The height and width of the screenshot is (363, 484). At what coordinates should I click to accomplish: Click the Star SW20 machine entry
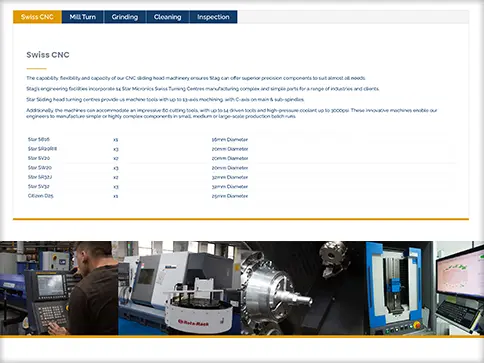[40, 167]
